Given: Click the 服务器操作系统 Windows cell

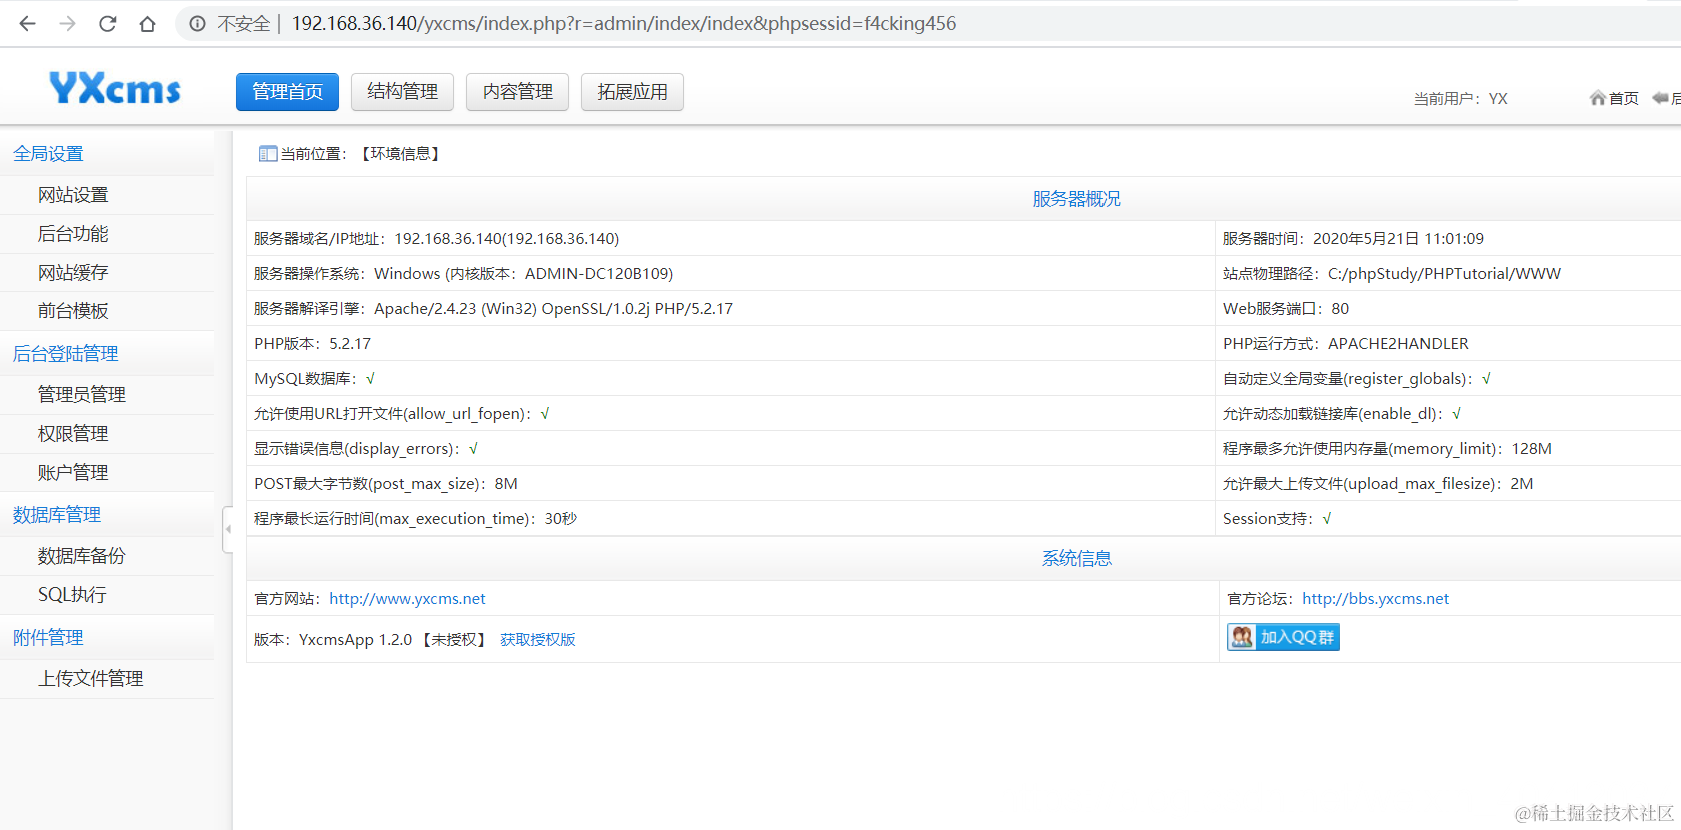Looking at the screenshot, I should (x=731, y=274).
